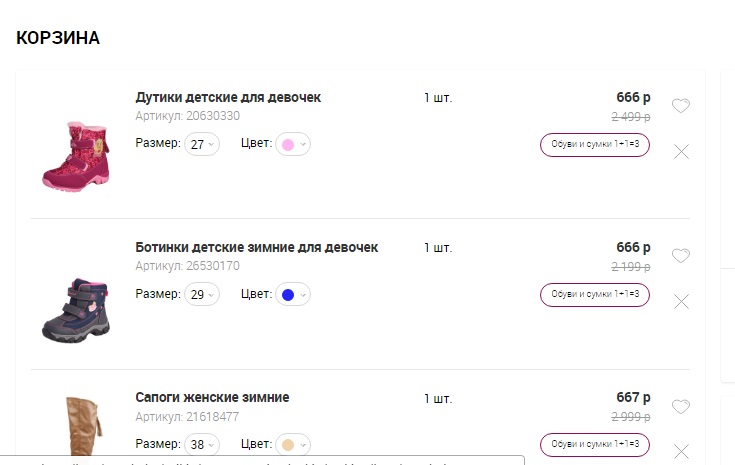Open beige color selector for Сапоги
Screen dimensions: 735x465
pyautogui.click(x=293, y=445)
